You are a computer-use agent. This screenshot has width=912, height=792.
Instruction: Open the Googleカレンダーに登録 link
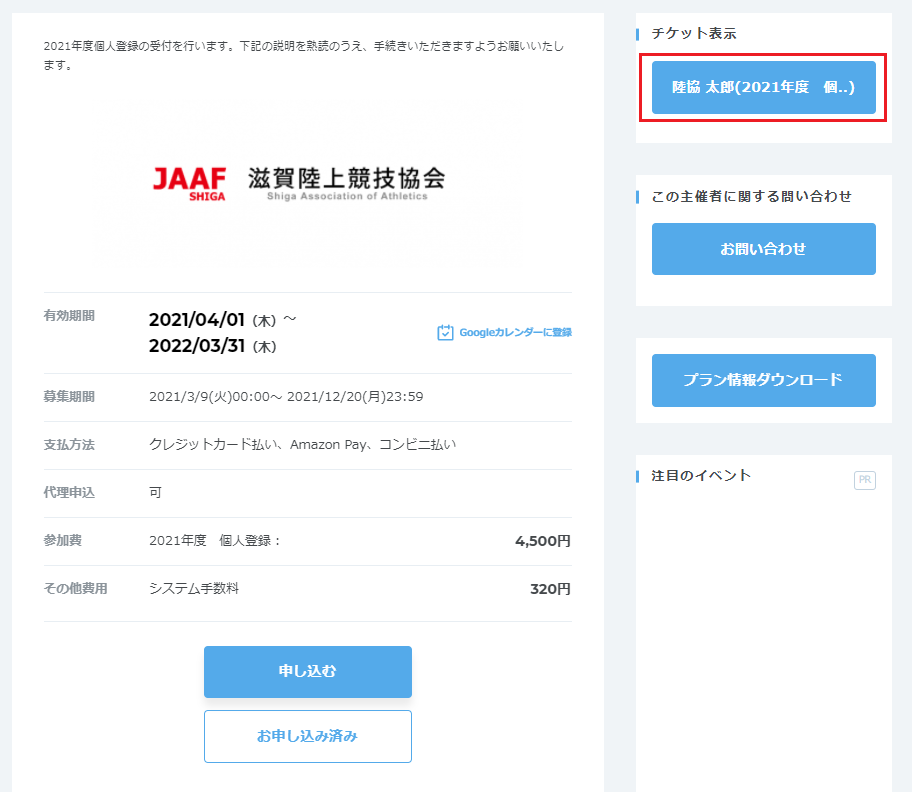515,333
